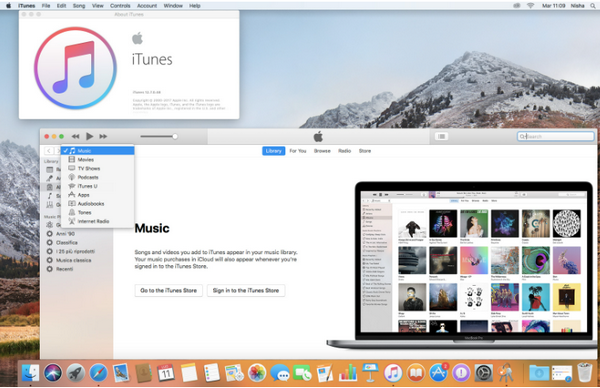600x388 pixels.
Task: Switch to the Store tab
Action: [x=365, y=151]
